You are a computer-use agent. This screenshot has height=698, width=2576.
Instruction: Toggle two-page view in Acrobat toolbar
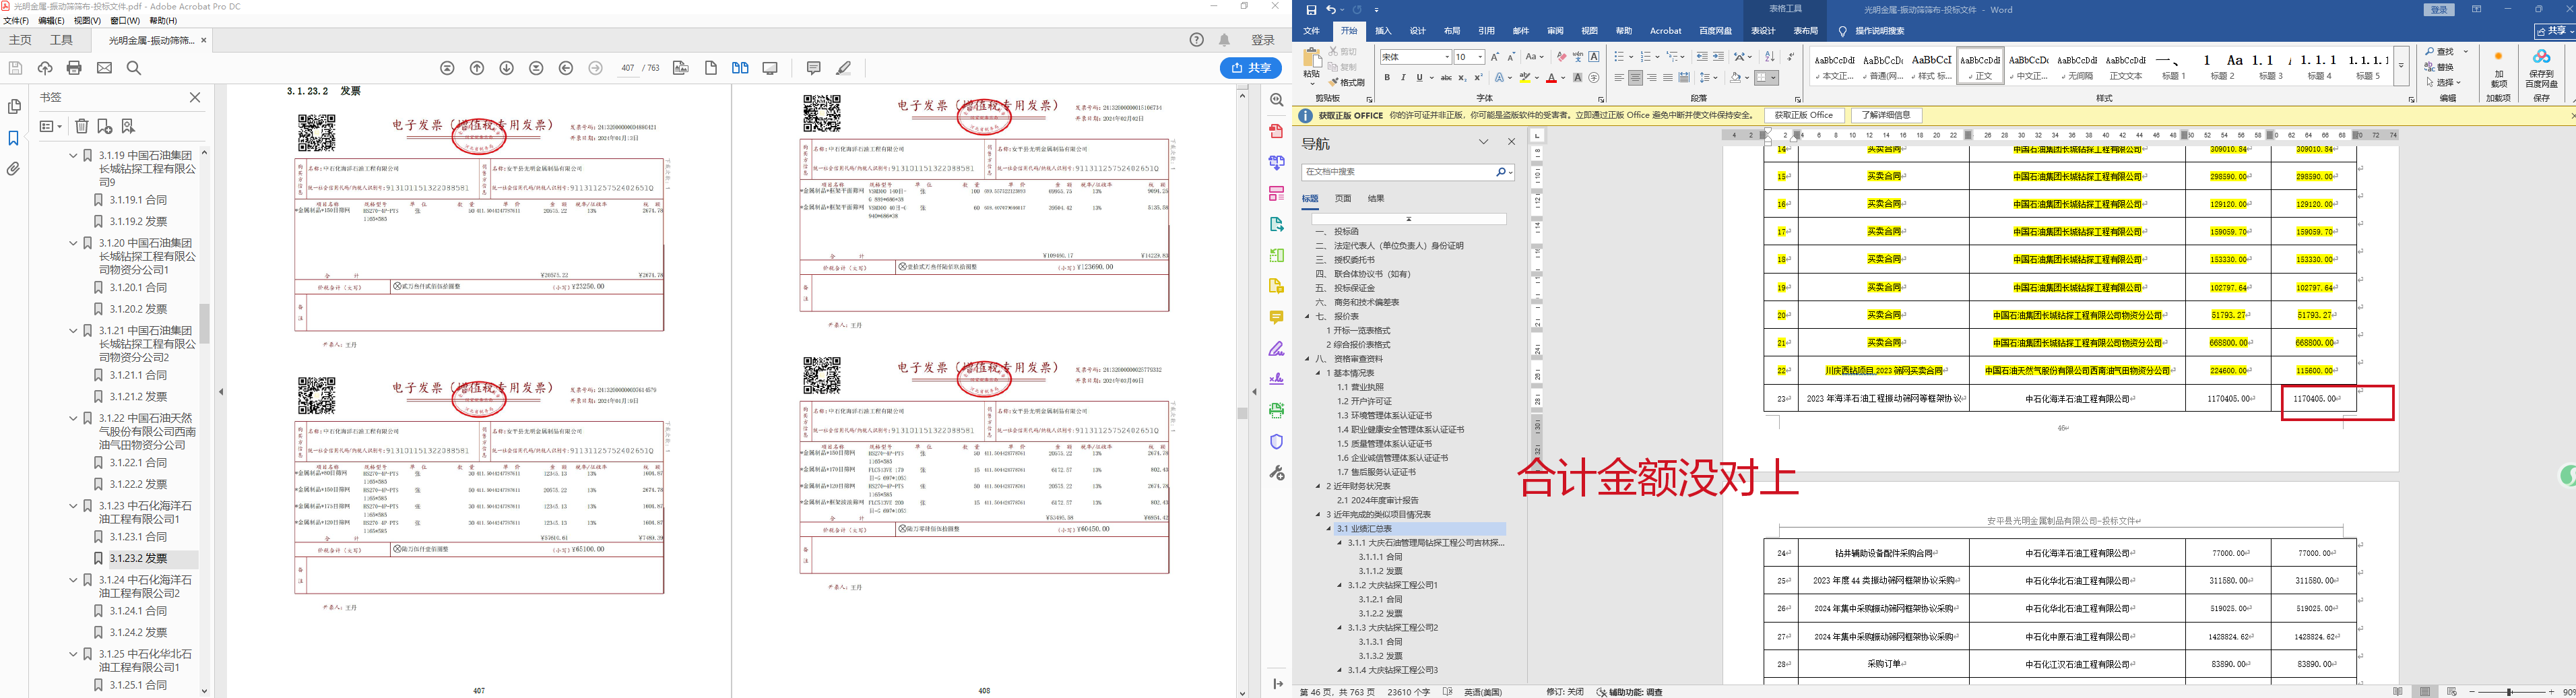click(740, 68)
